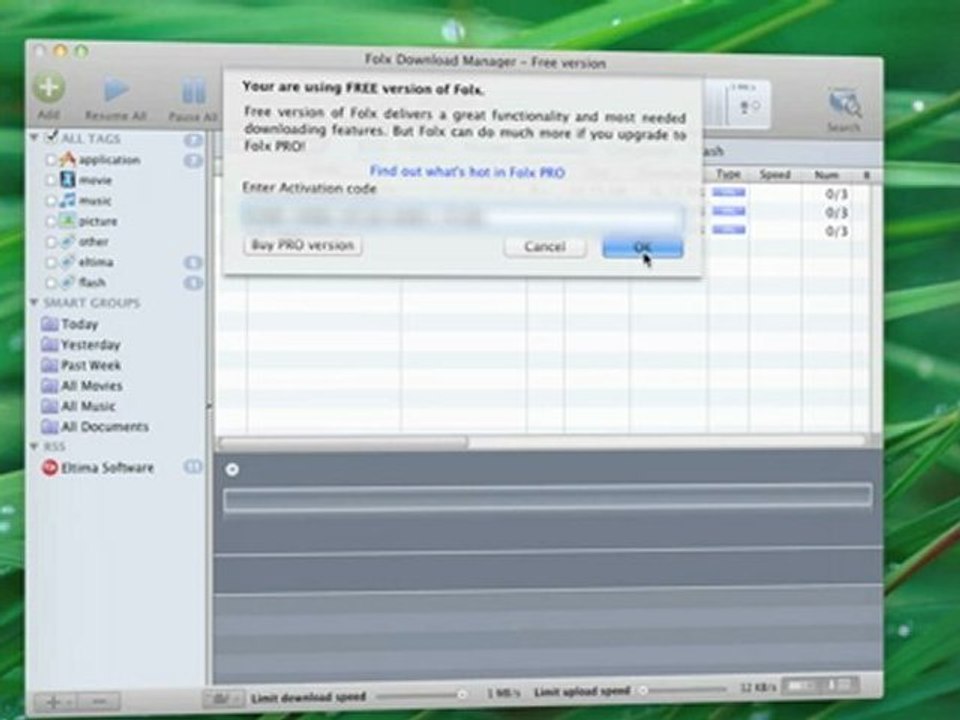The width and height of the screenshot is (960, 720).
Task: Click the minus button at sidebar bottom
Action: 99,702
